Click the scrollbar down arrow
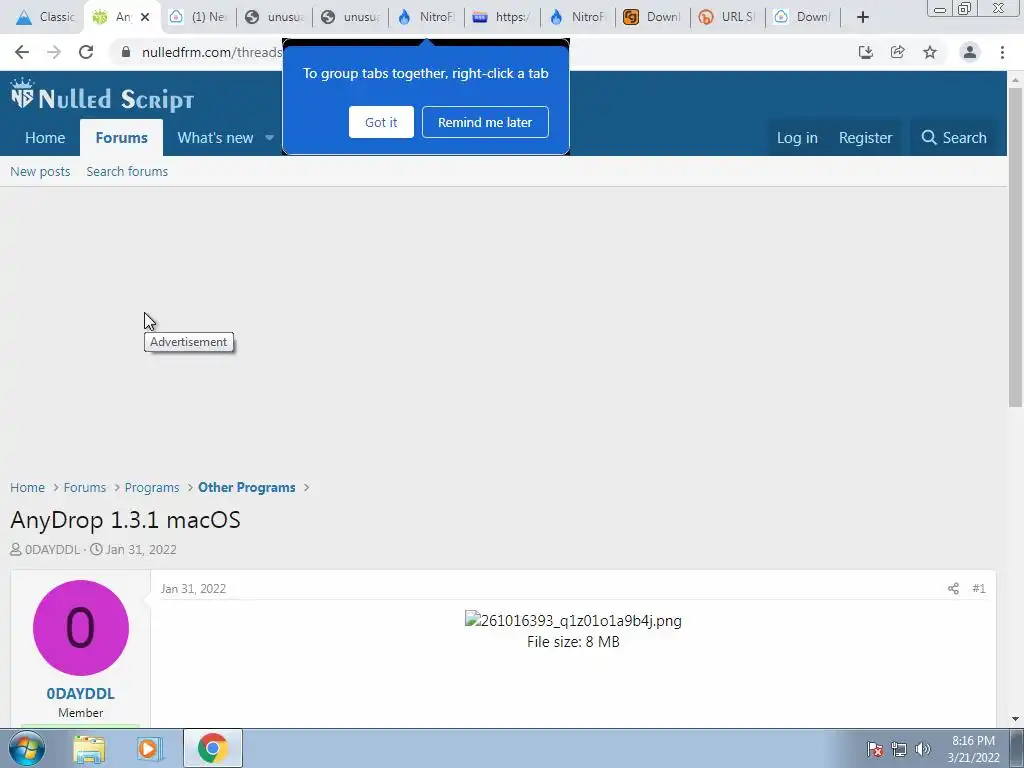 (1015, 719)
